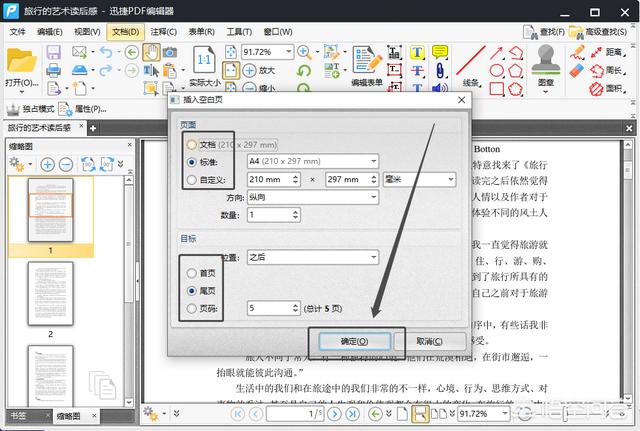This screenshot has width=640, height=431.
Task: Select the 标准 standard size radio
Action: pyautogui.click(x=191, y=162)
